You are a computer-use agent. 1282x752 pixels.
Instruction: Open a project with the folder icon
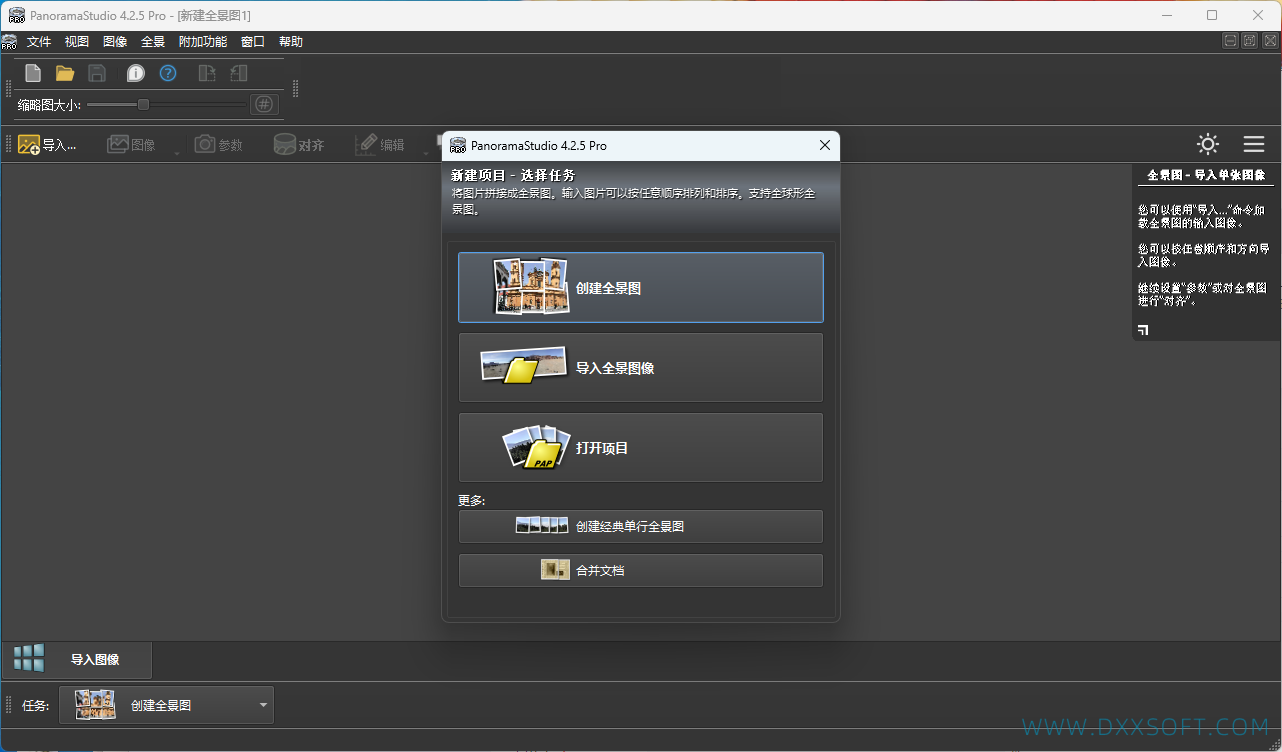65,73
